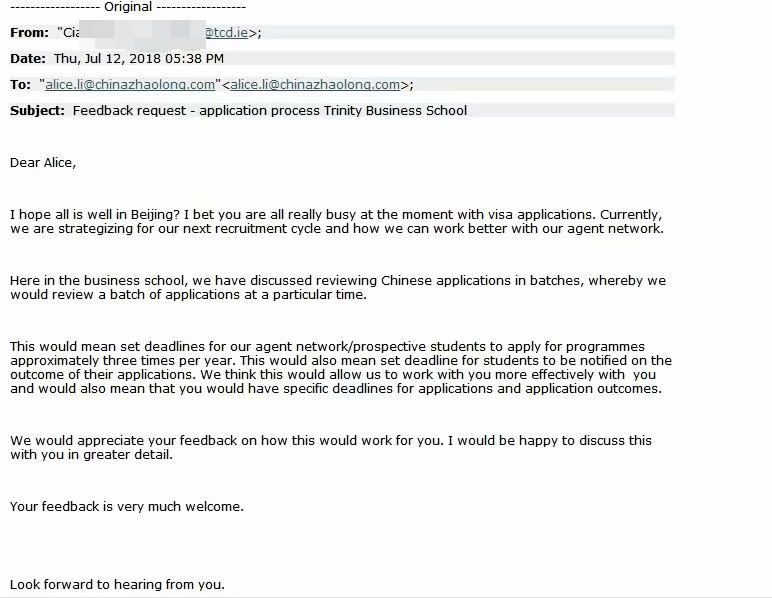Image resolution: width=772 pixels, height=598 pixels.
Task: Click the closing line "Look forward to hearing from you."
Action: pos(117,584)
